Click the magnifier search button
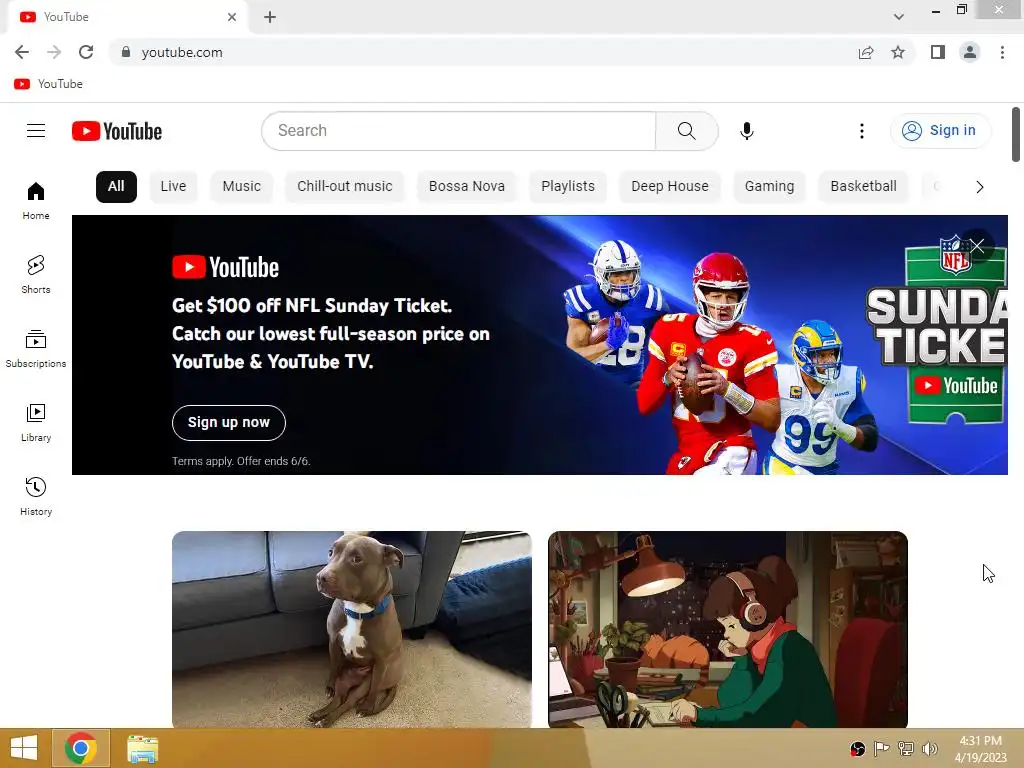The height and width of the screenshot is (768, 1024). [686, 131]
